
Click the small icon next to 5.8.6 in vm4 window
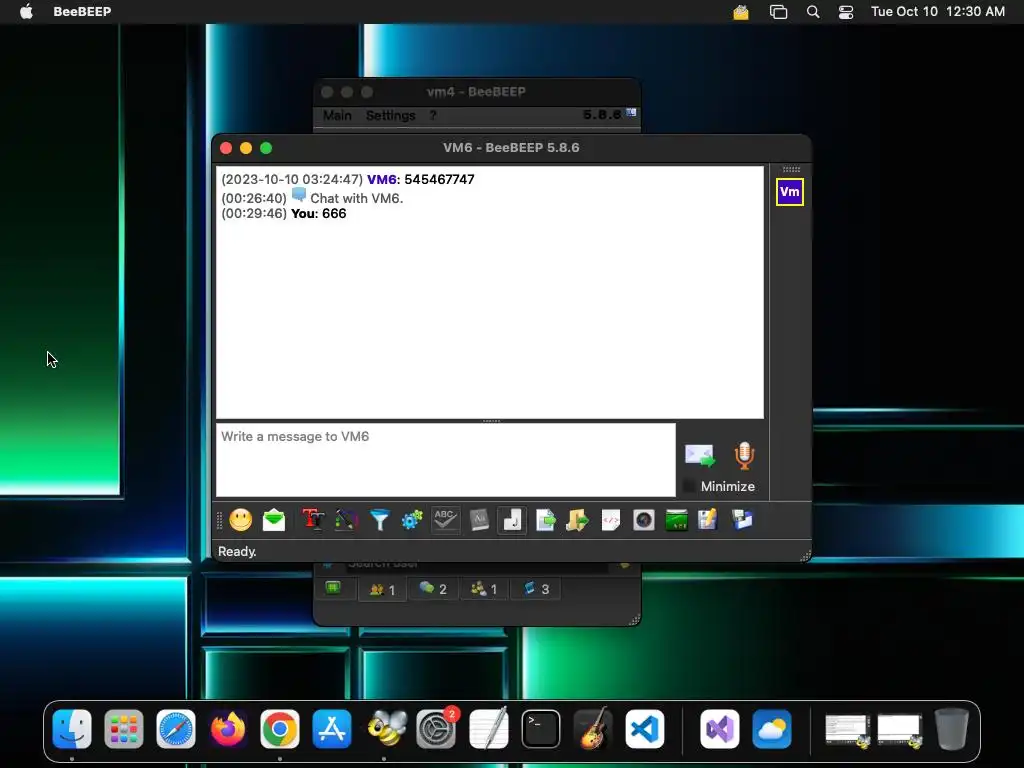pyautogui.click(x=632, y=113)
